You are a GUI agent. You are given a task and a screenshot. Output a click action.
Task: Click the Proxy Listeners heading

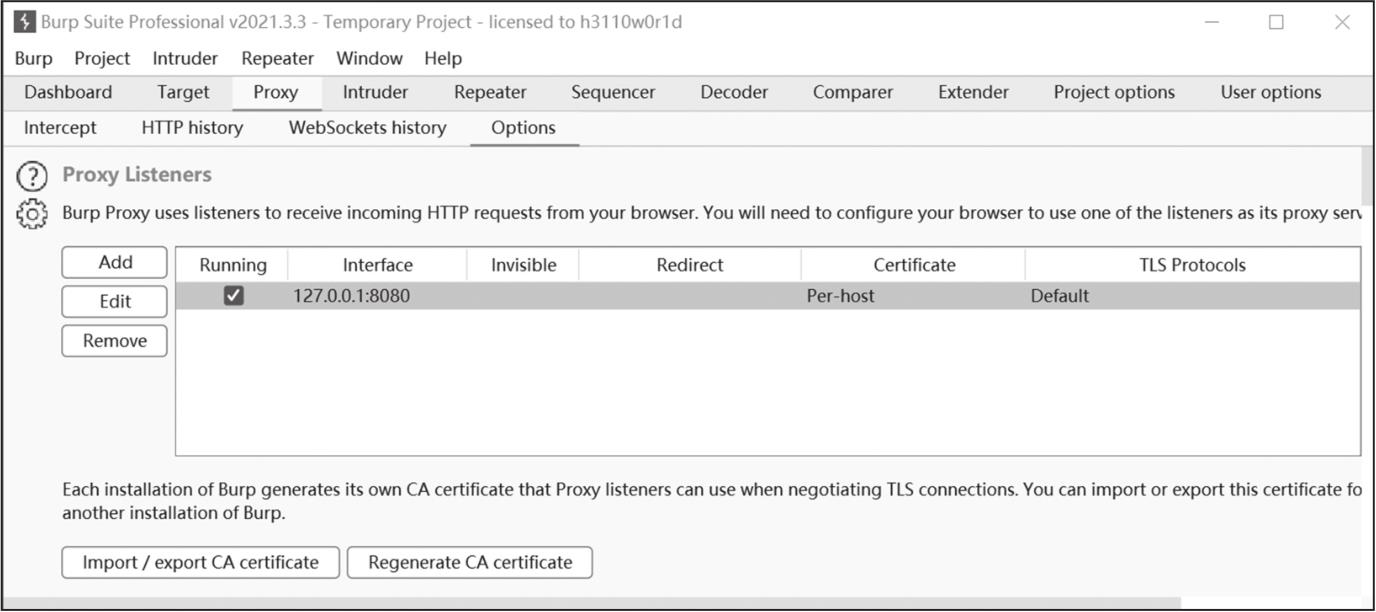pyautogui.click(x=137, y=175)
